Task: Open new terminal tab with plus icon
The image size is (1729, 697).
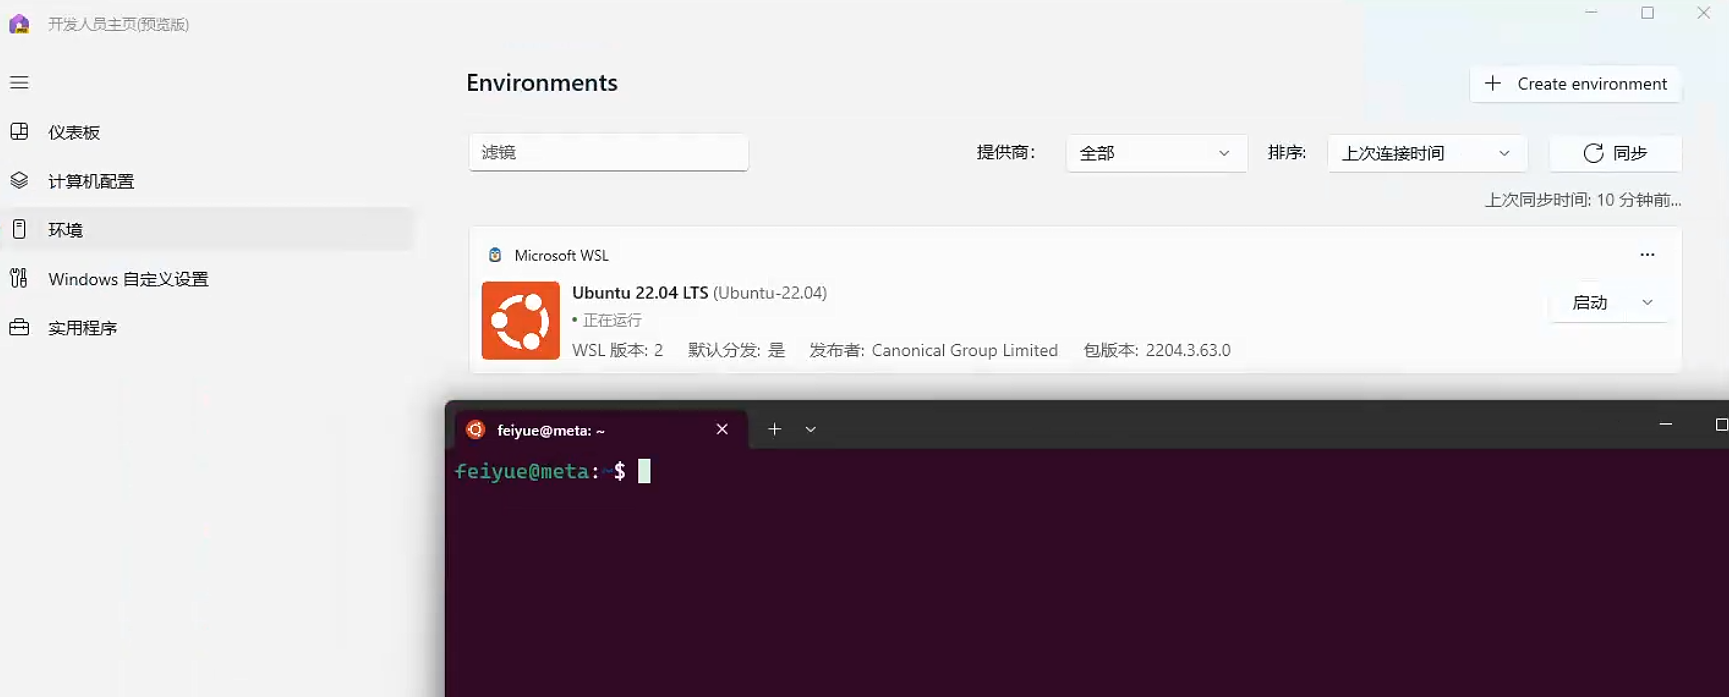Action: (774, 429)
